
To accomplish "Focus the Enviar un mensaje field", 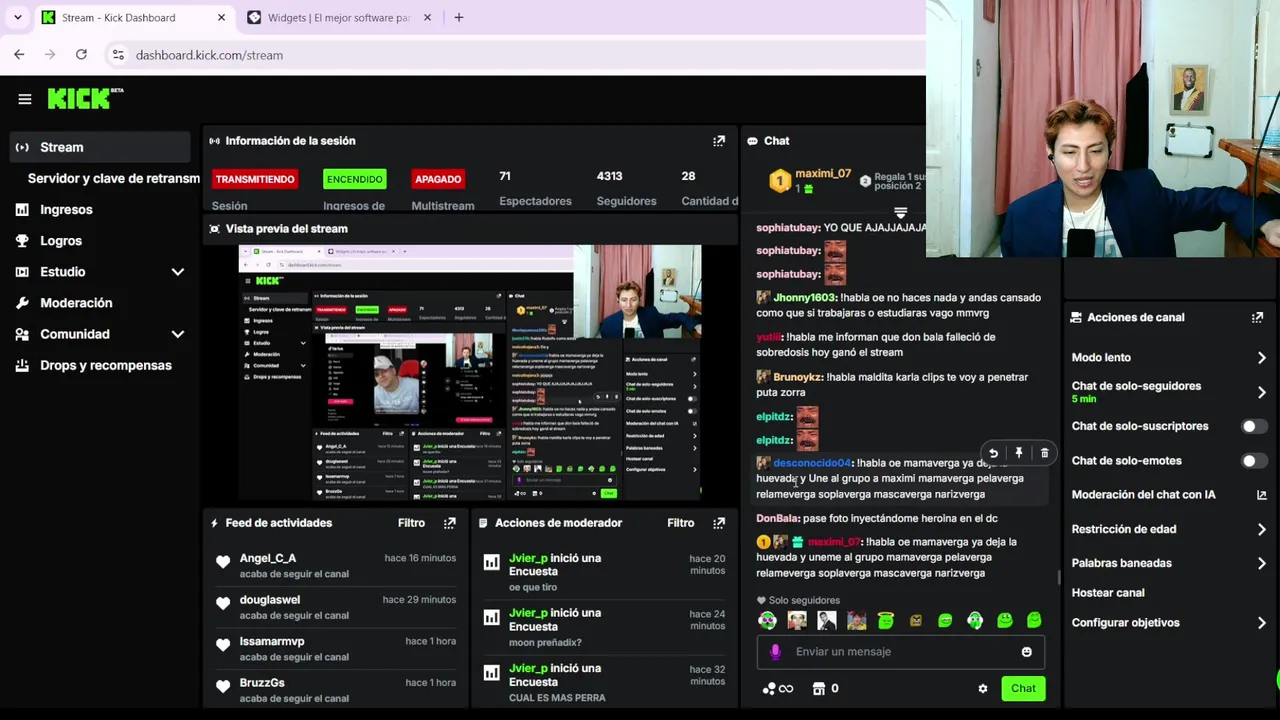I will pyautogui.click(x=902, y=652).
